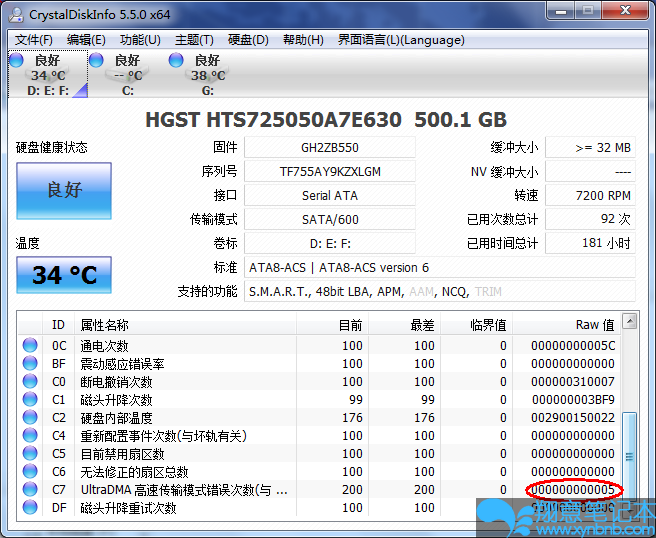Click the volume label field D: E: F:
Screen dimensions: 656x538
pos(330,243)
